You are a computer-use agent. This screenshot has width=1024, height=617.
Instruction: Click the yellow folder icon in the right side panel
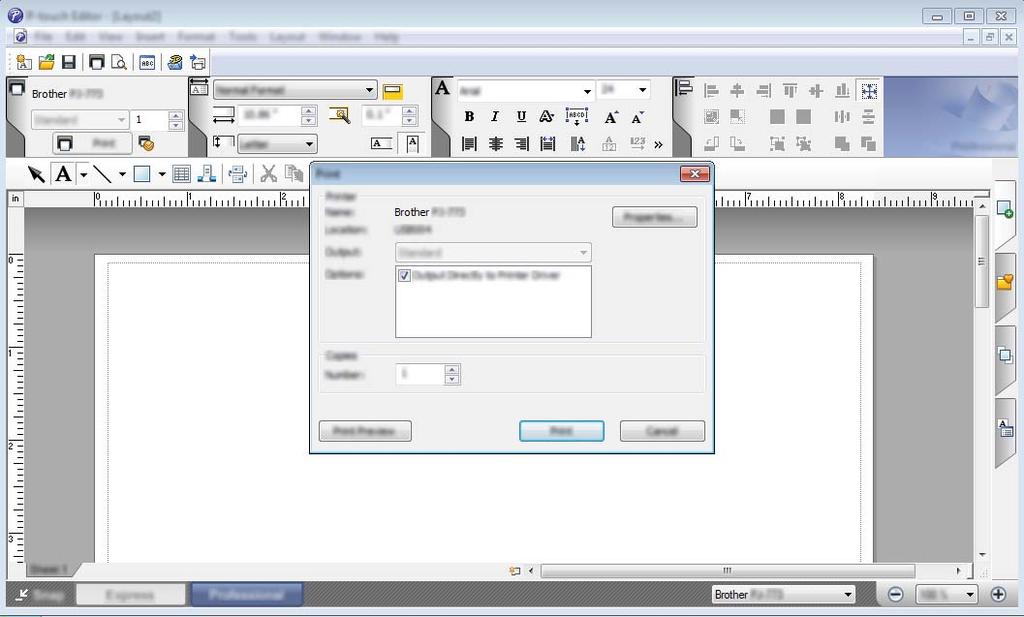pos(1004,282)
